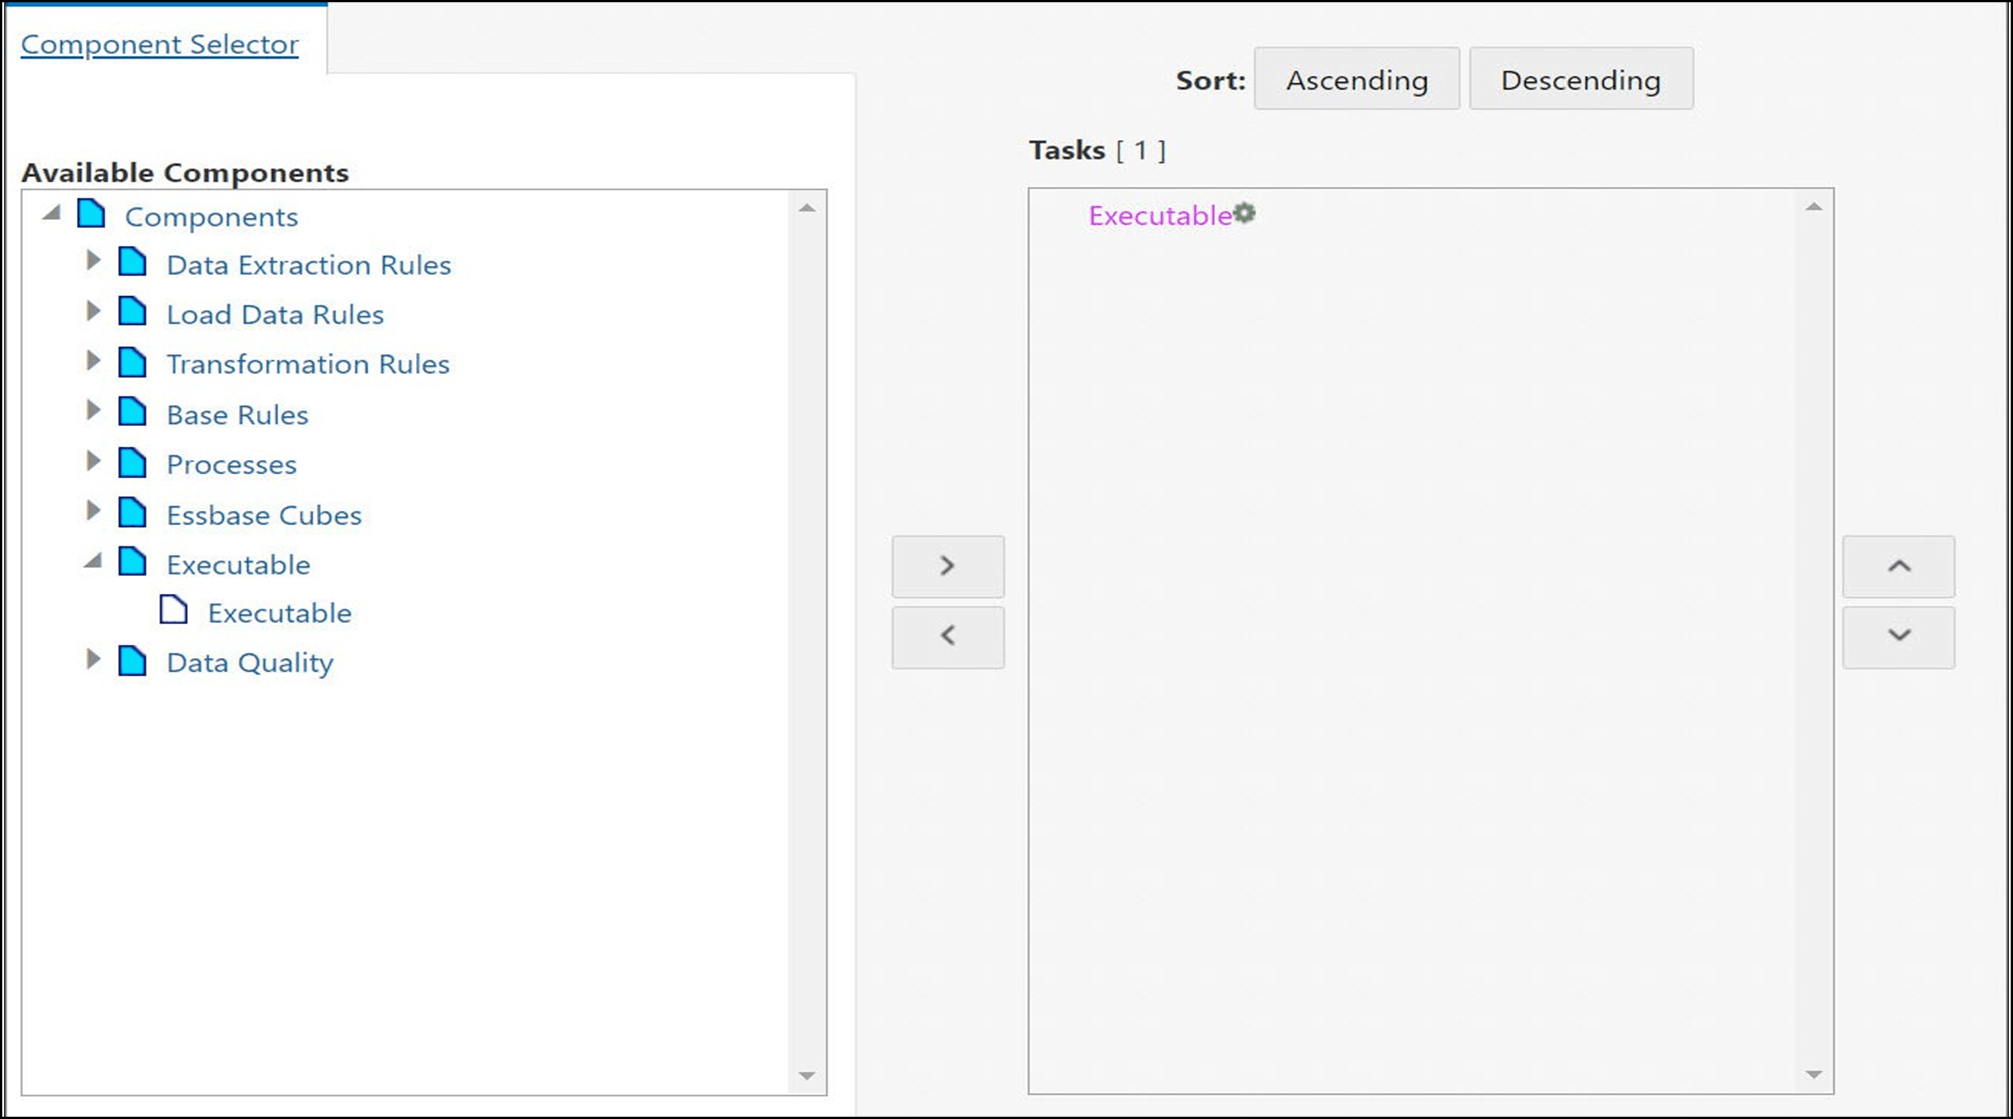Expand the Data Quality node
2013x1119 pixels.
tap(93, 660)
